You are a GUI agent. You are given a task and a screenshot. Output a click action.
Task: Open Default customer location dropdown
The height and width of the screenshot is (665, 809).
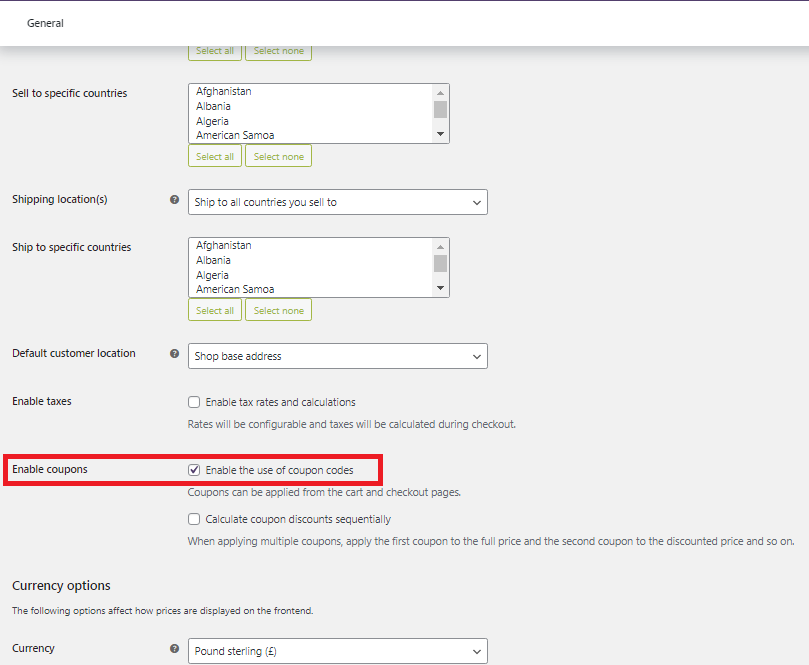point(337,356)
